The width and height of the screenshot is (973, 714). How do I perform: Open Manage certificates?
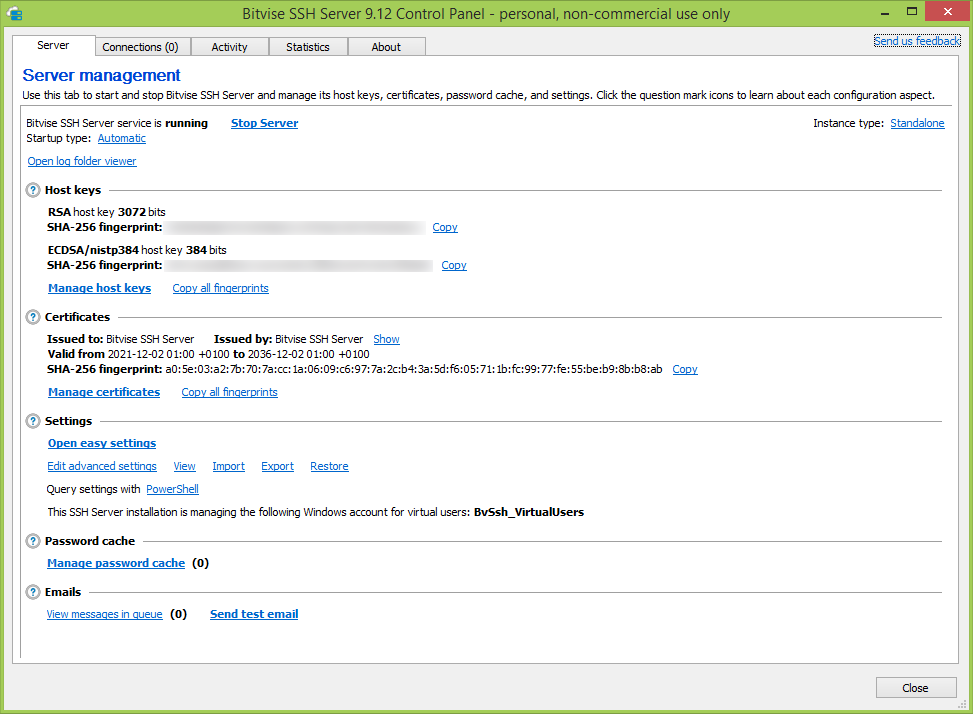tap(104, 392)
